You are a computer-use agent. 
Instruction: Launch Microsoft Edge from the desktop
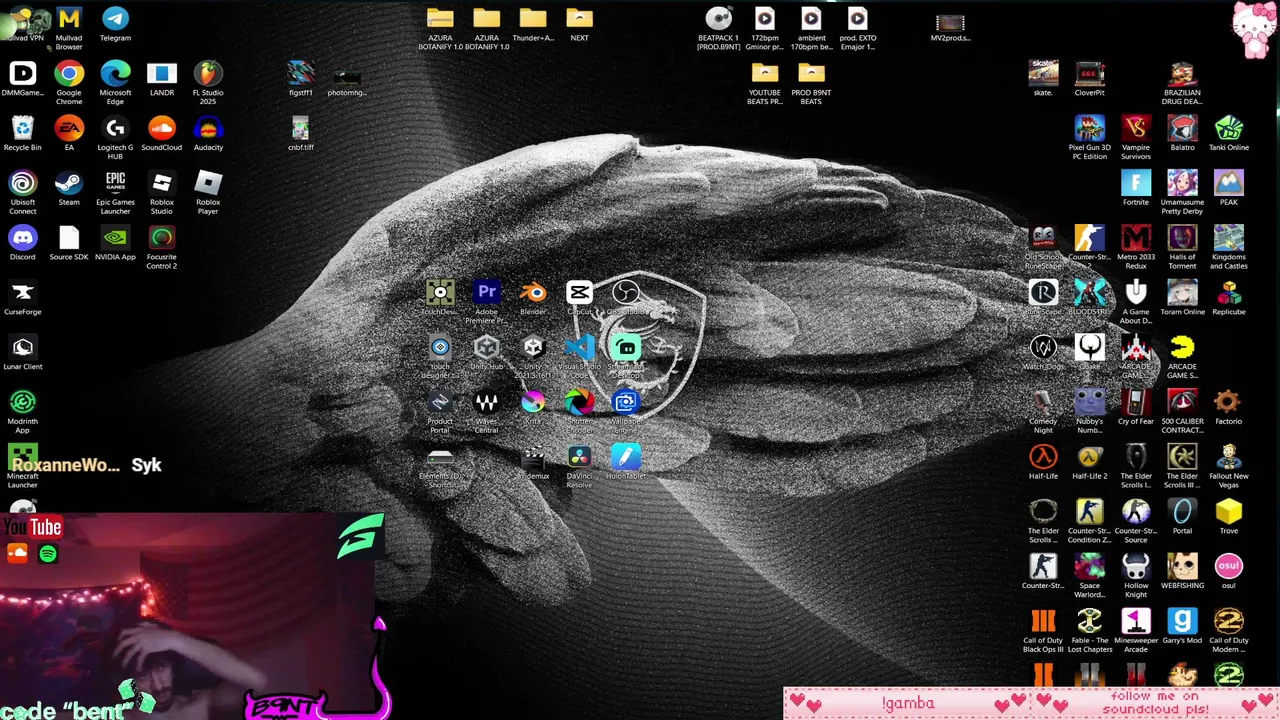(115, 74)
